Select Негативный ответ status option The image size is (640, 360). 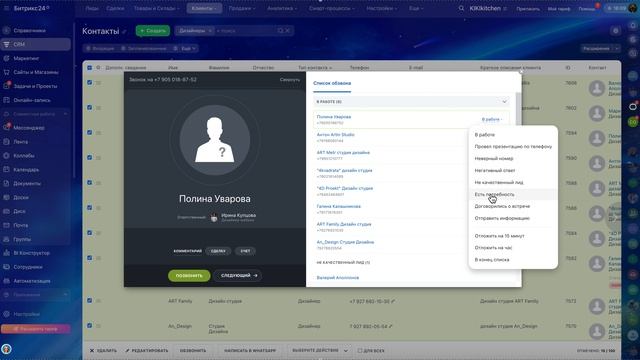click(495, 170)
